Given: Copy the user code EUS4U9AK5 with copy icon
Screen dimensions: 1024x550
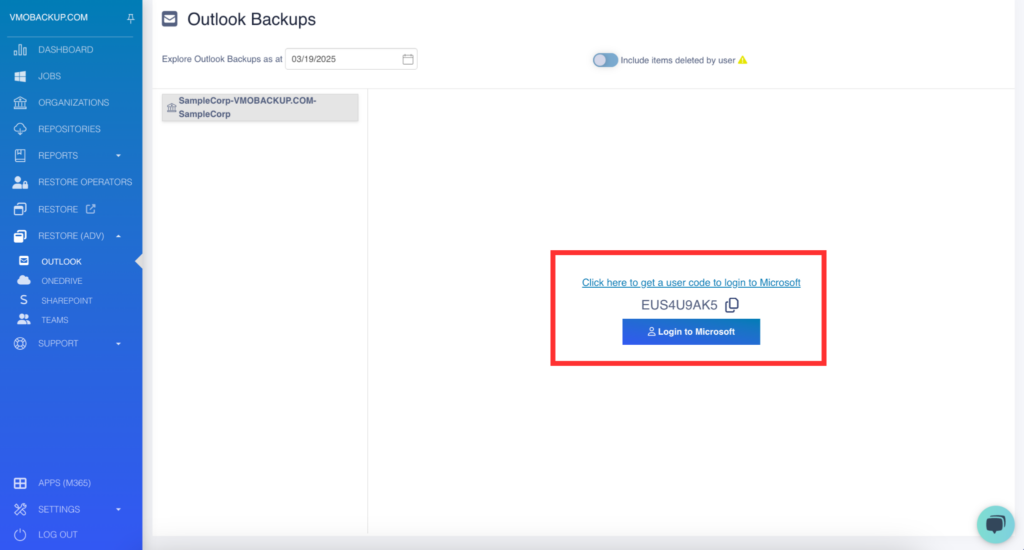Looking at the screenshot, I should [x=732, y=305].
